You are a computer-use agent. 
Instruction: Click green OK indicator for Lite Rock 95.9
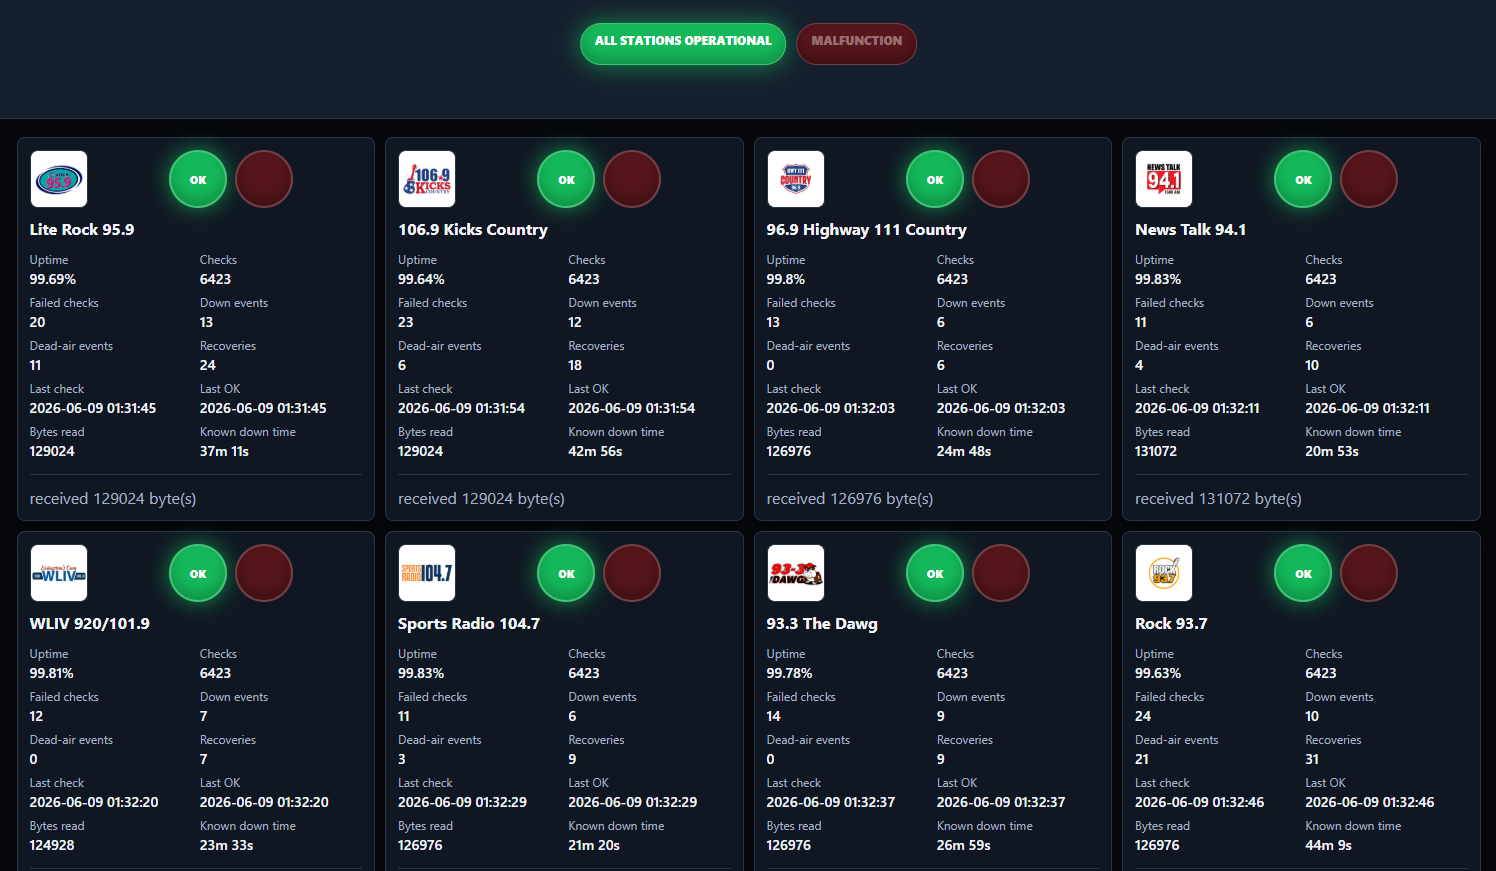pyautogui.click(x=198, y=179)
